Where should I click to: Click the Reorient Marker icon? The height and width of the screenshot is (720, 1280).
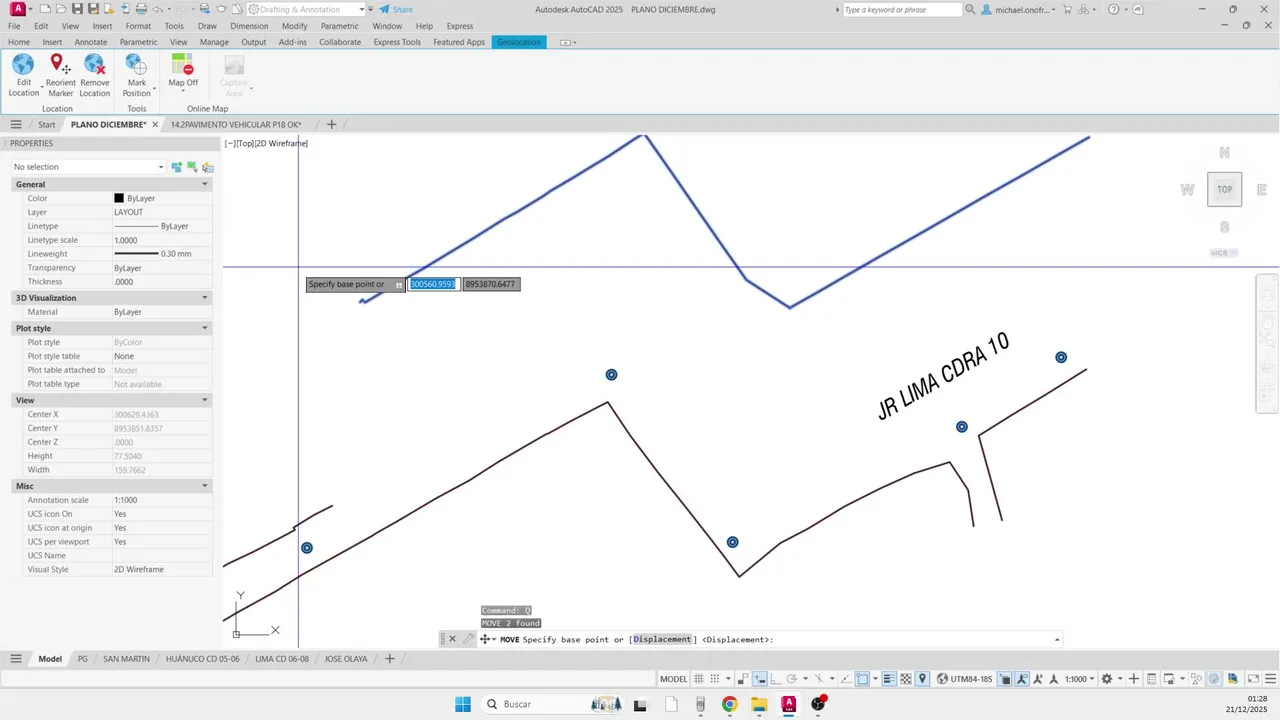[x=60, y=64]
